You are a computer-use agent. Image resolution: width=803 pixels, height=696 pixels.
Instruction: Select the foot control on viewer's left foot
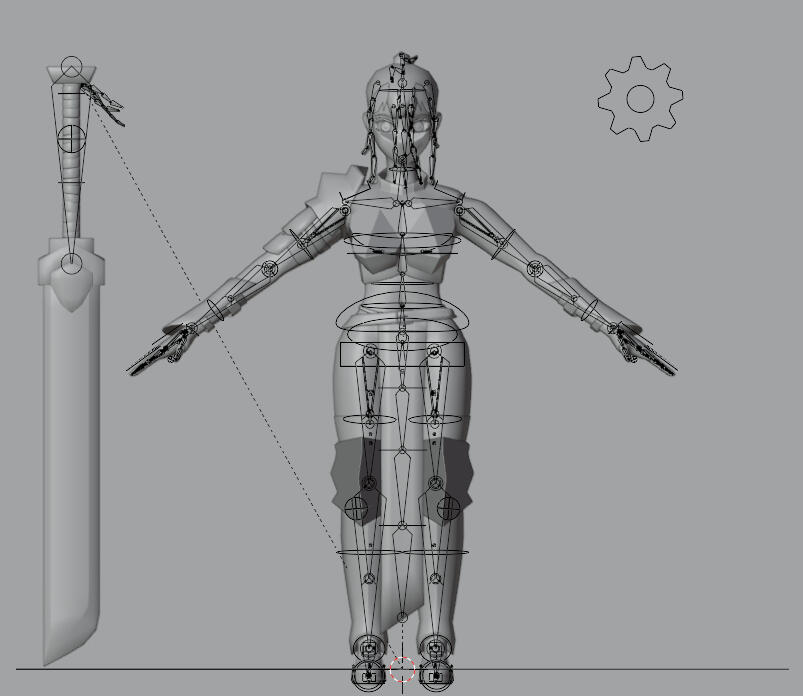click(x=369, y=677)
